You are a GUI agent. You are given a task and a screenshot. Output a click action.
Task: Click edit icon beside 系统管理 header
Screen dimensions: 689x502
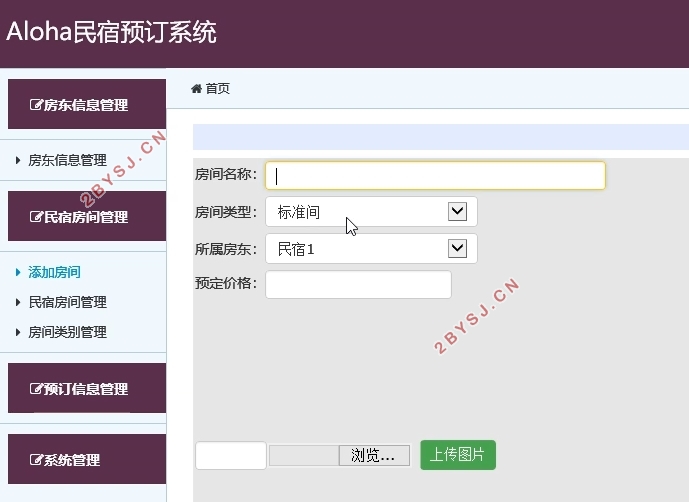click(37, 460)
